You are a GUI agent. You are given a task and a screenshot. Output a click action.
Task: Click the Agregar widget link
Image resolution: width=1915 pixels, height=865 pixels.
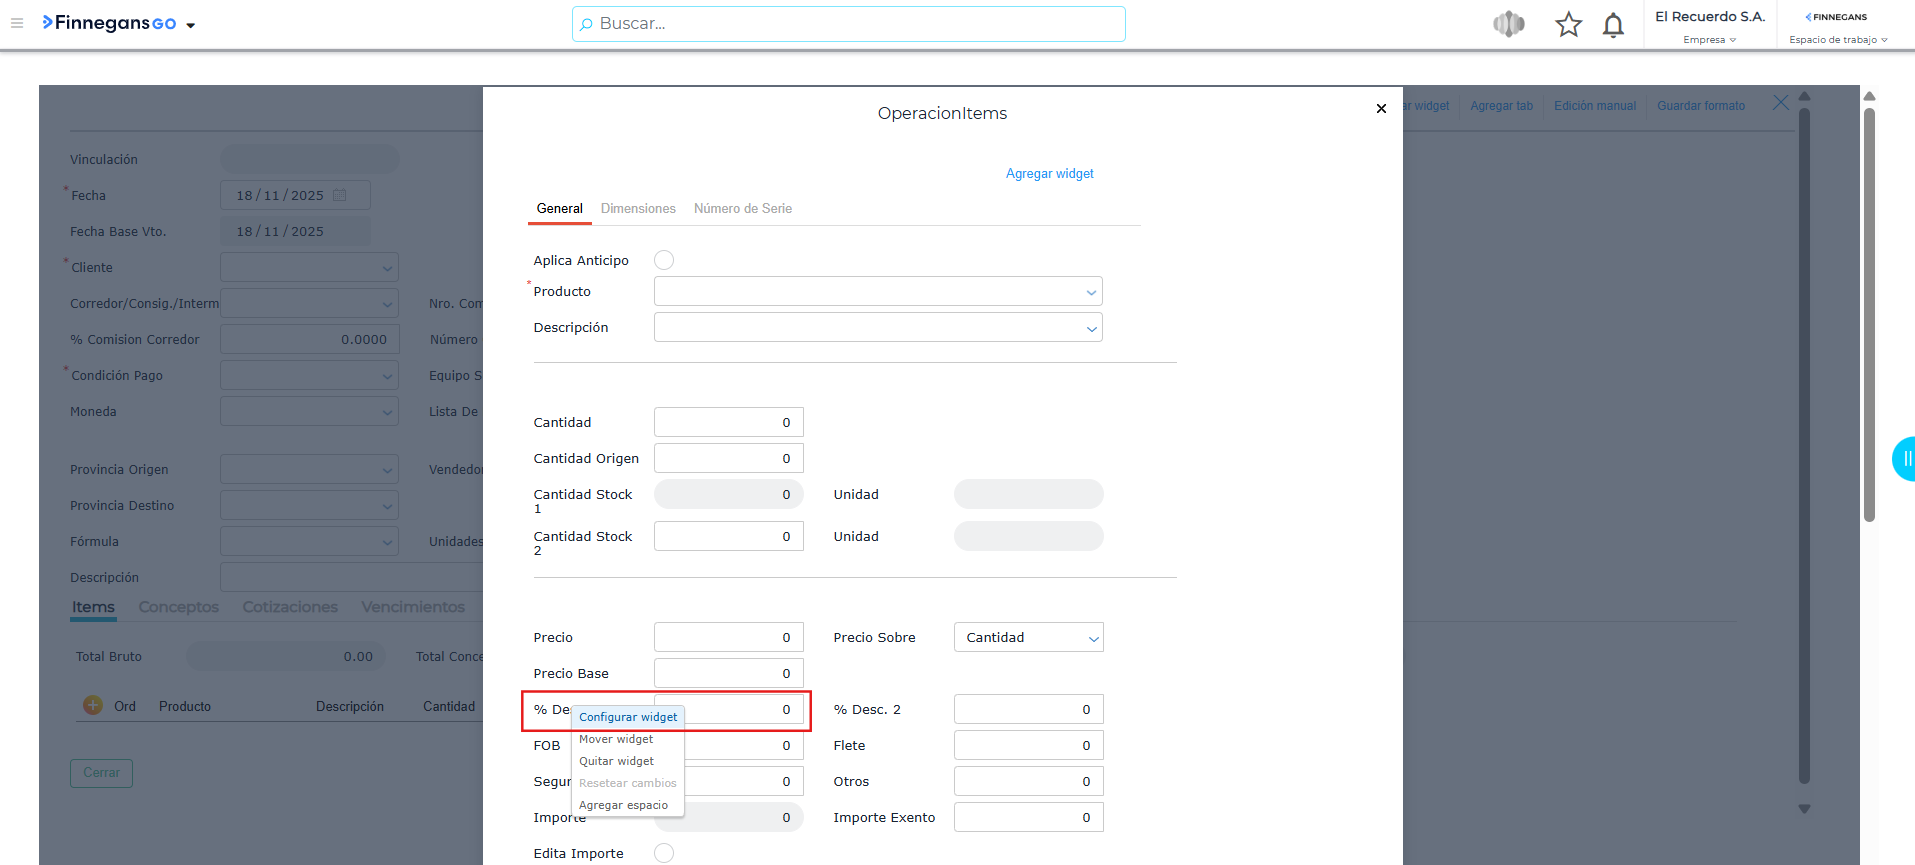(x=1049, y=174)
